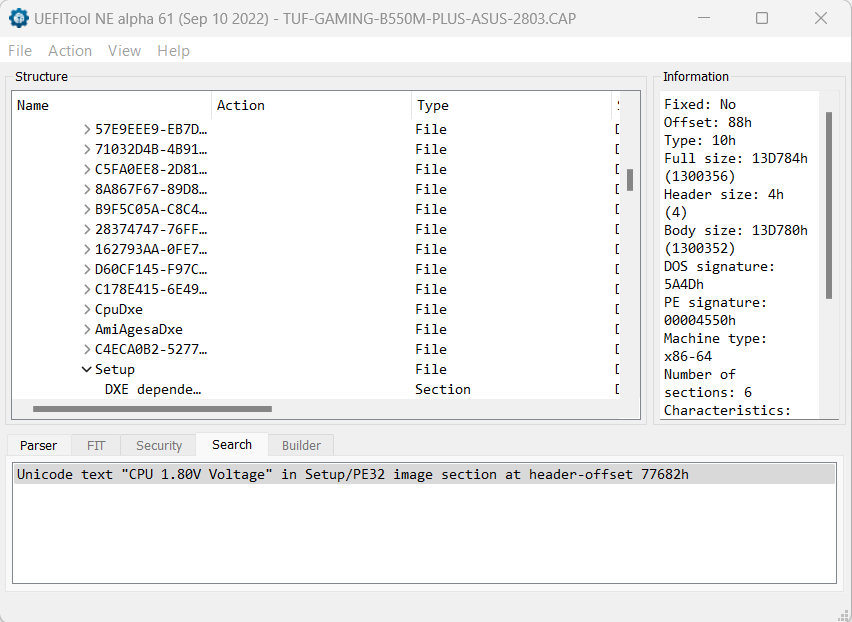Select the C4ECA0B2-5277 tree entry

[x=151, y=349]
